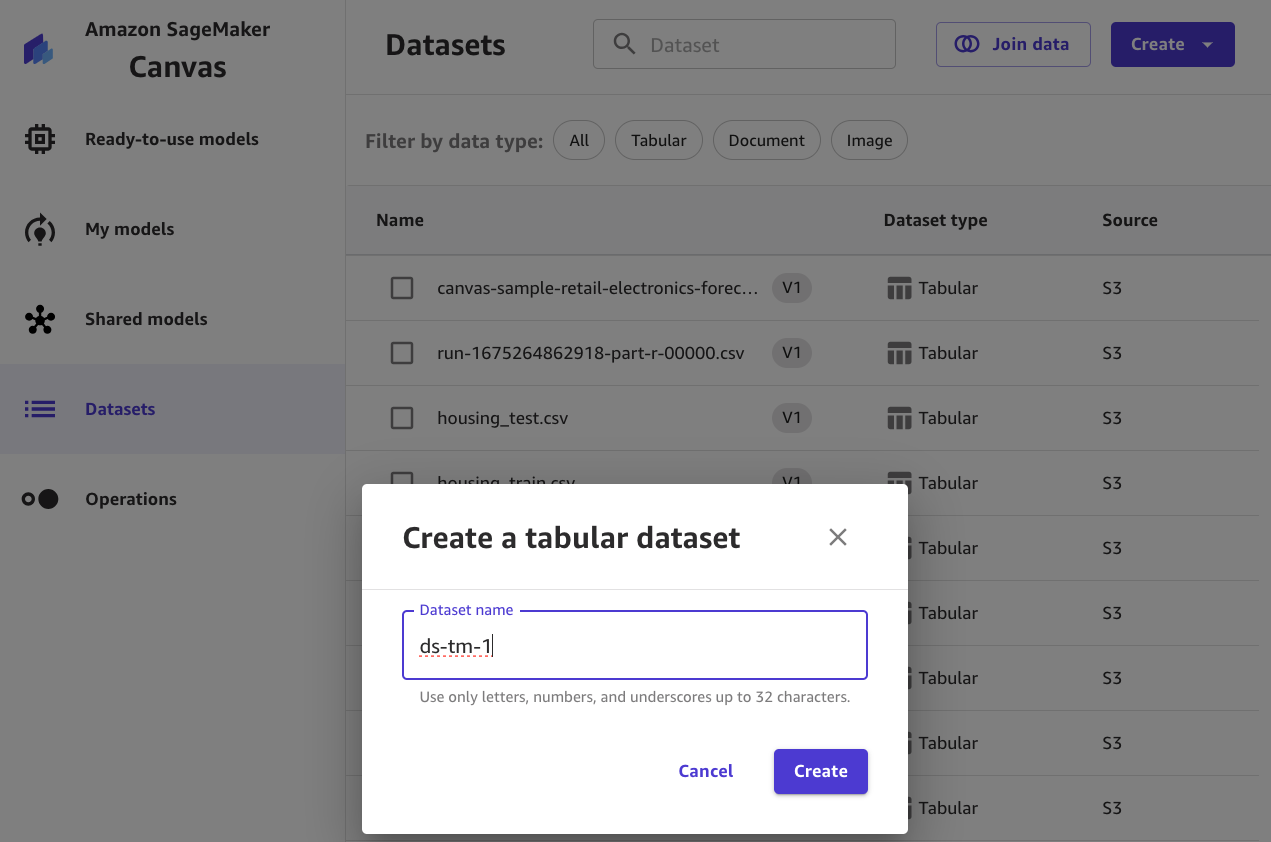Click the Dataset name input field
Viewport: 1271px width, 842px height.
634,646
